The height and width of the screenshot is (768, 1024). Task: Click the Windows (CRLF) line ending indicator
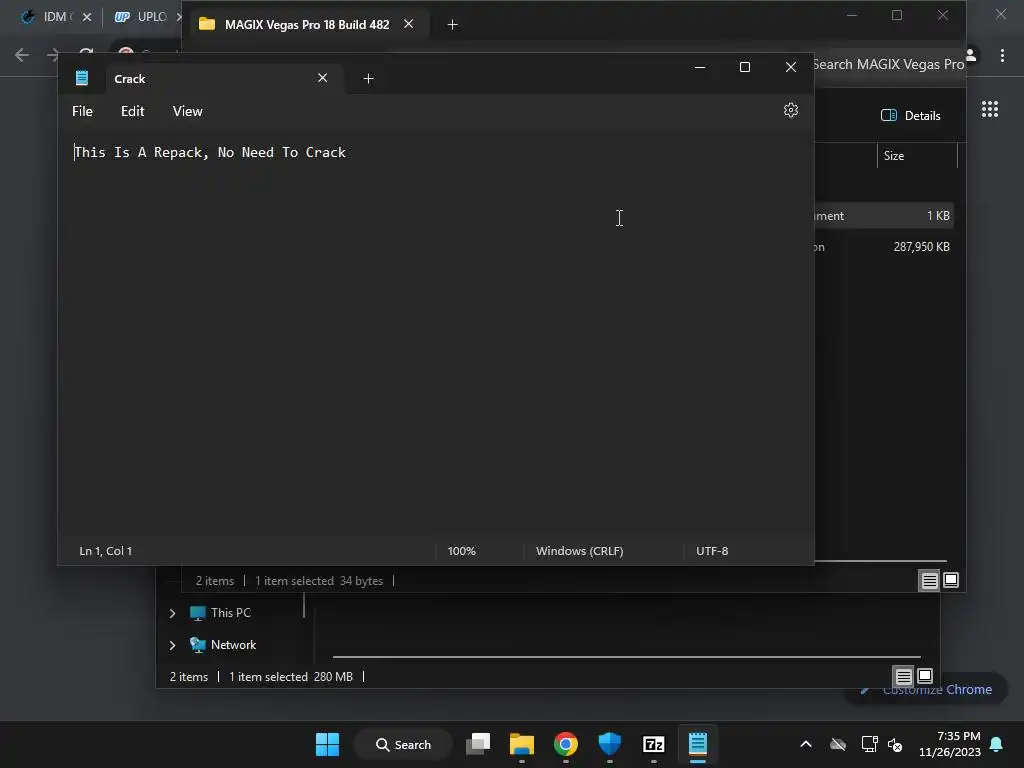[x=579, y=551]
